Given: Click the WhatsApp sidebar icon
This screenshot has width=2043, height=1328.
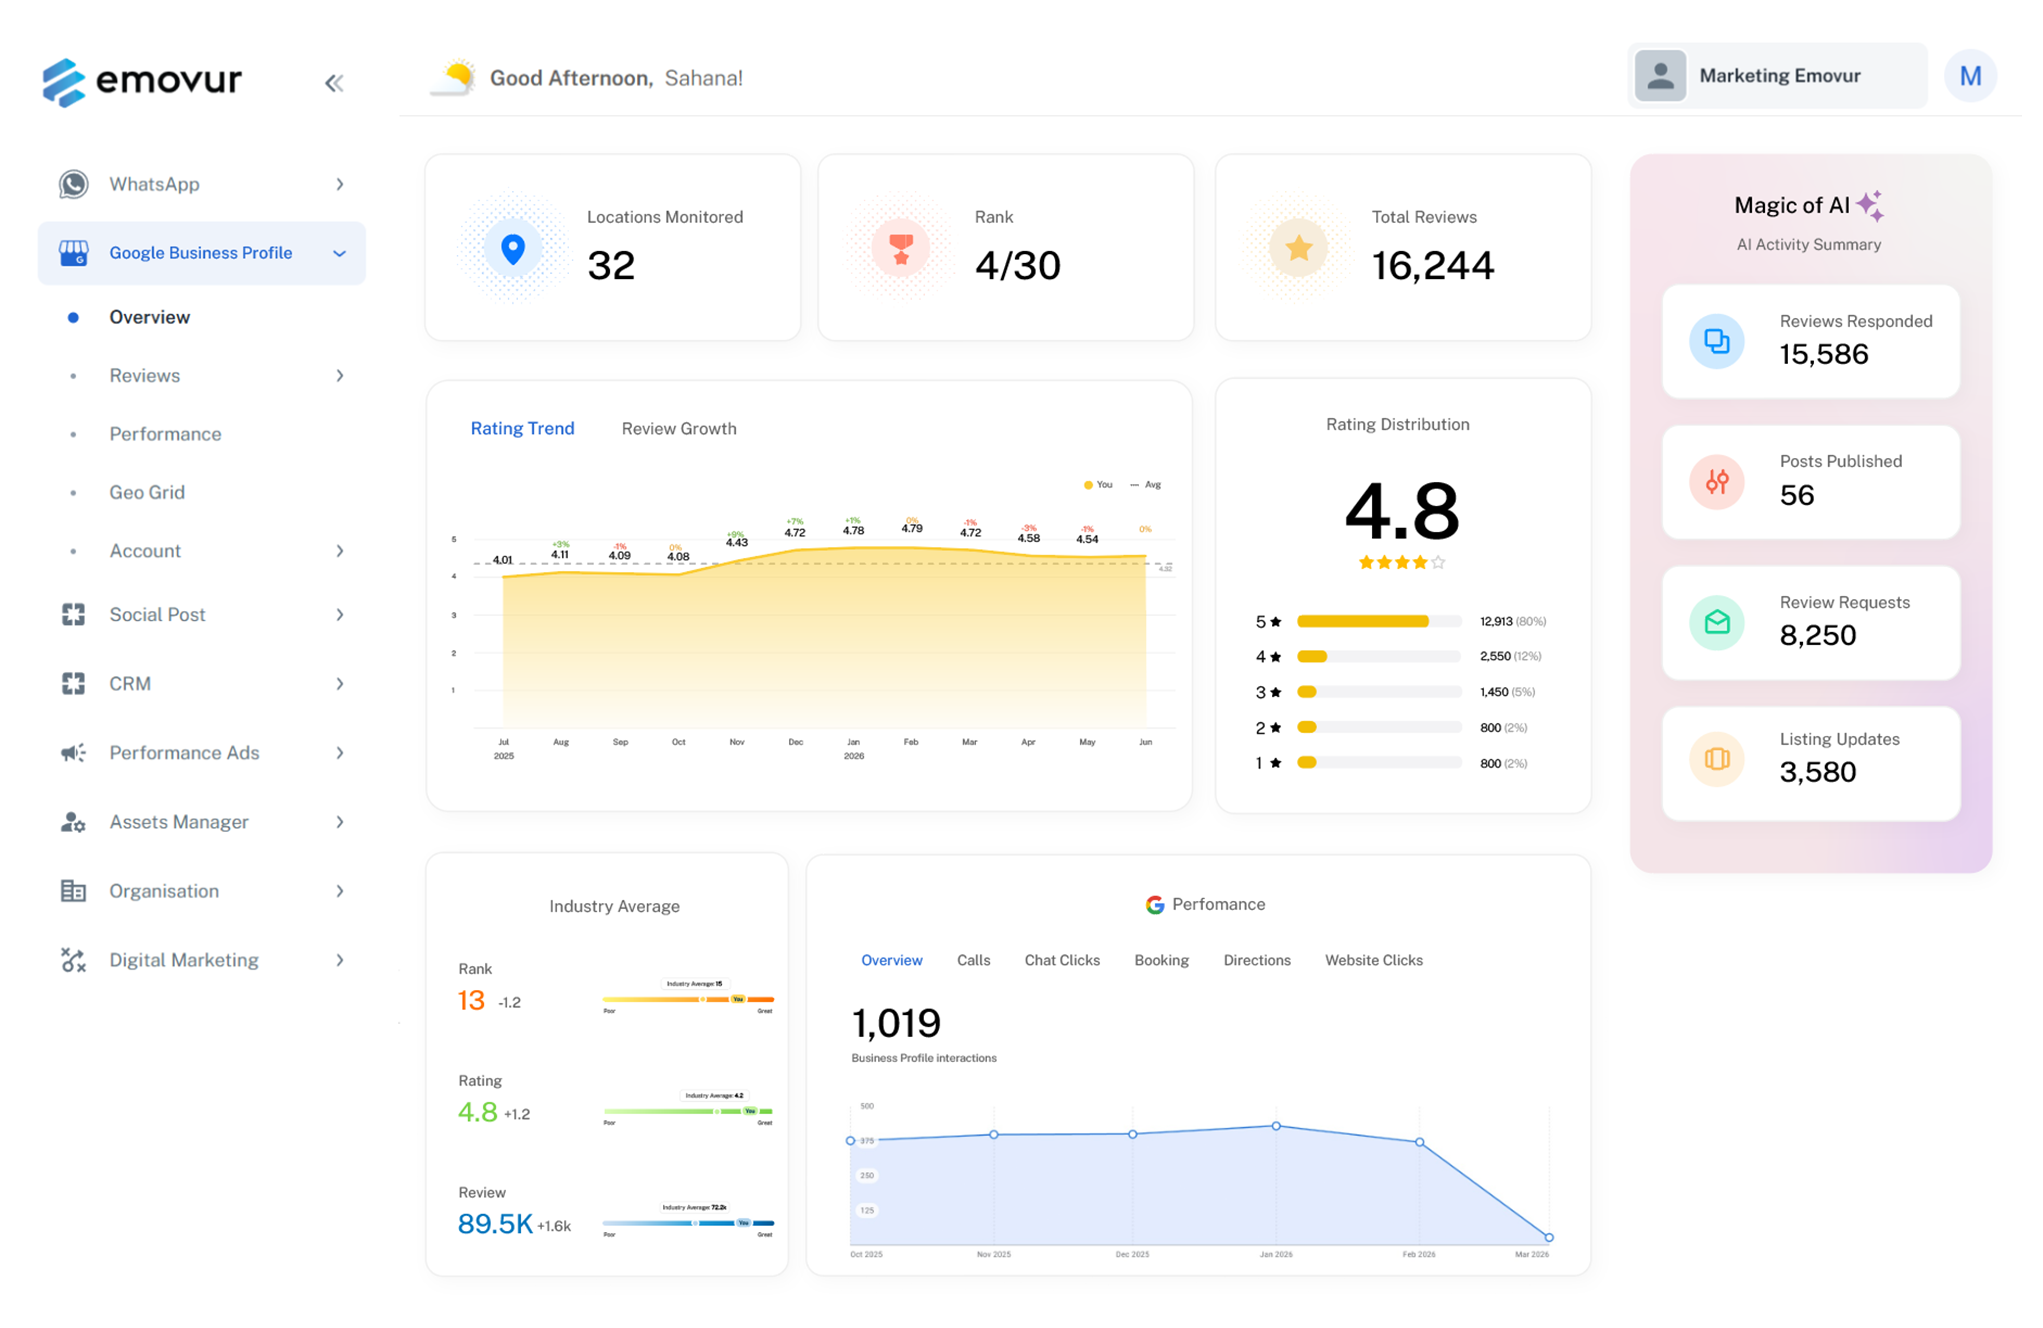Looking at the screenshot, I should point(73,184).
